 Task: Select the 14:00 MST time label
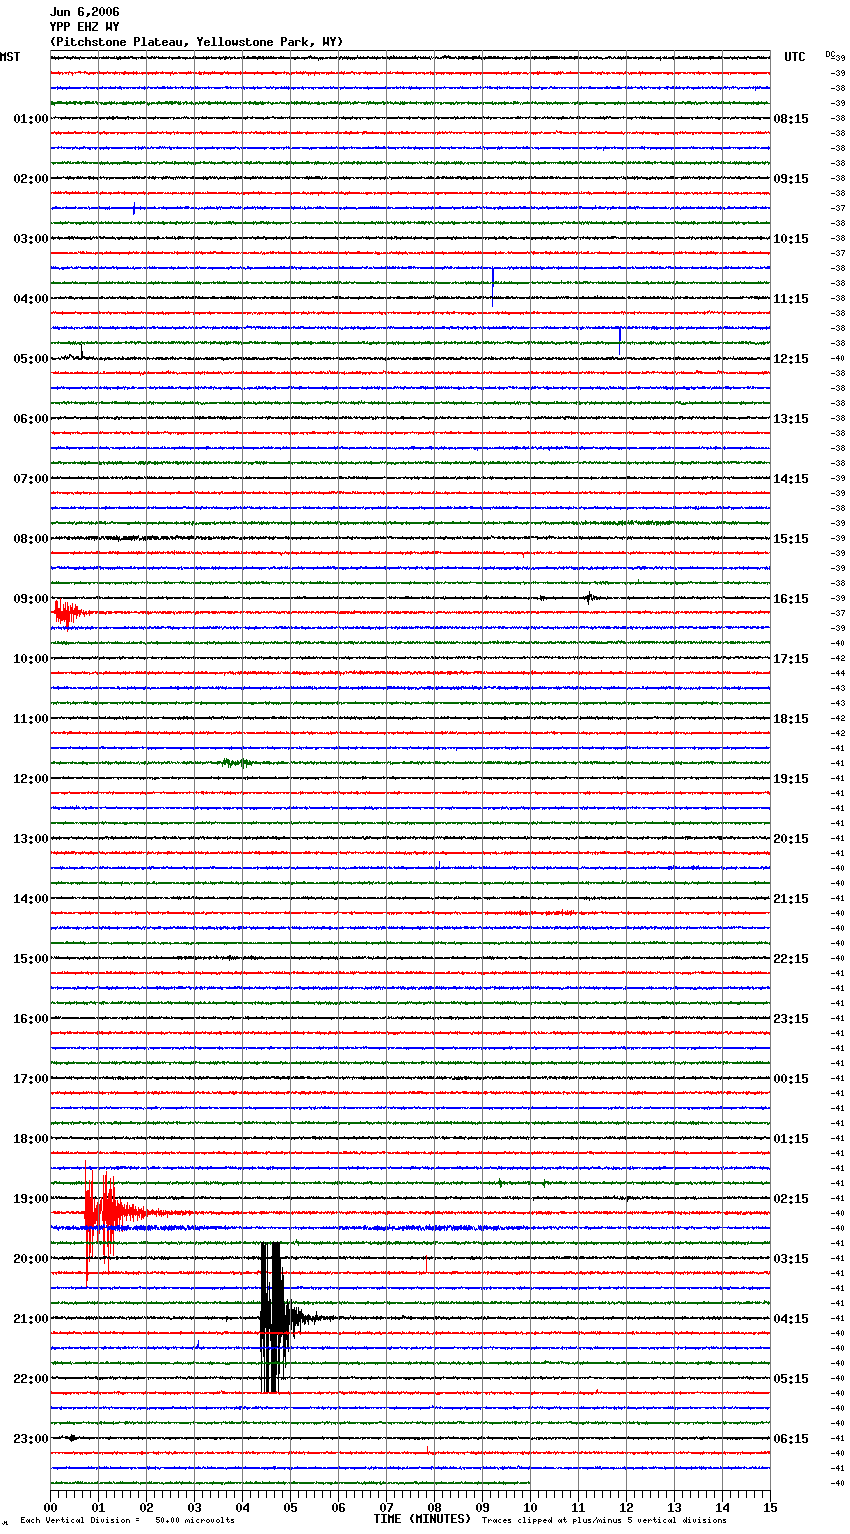30,899
